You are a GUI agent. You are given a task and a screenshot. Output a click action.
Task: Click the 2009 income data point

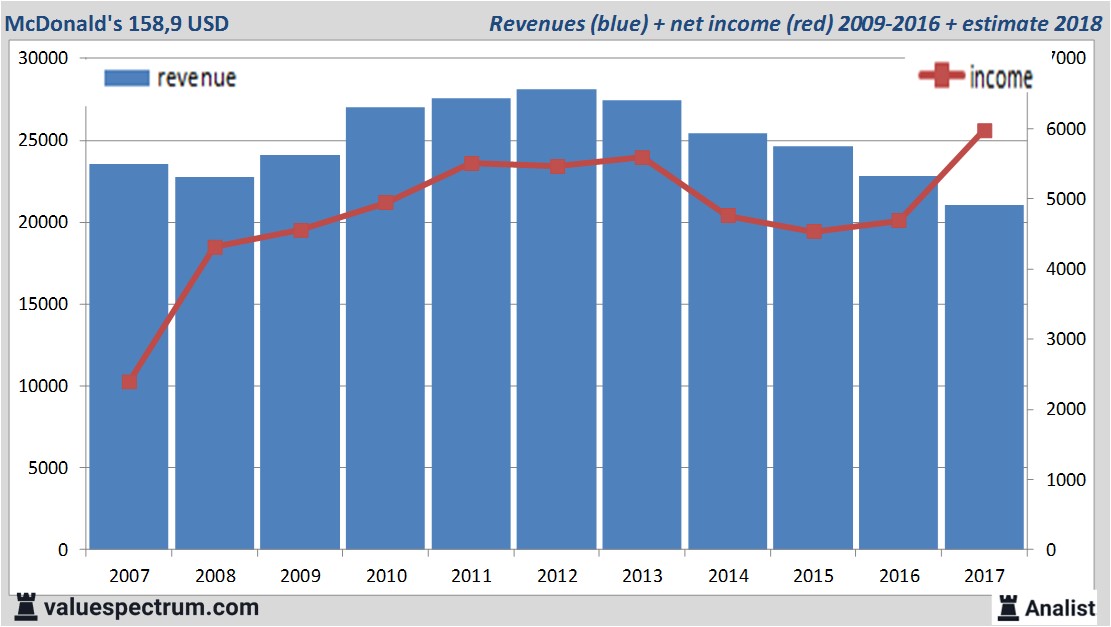tap(300, 230)
